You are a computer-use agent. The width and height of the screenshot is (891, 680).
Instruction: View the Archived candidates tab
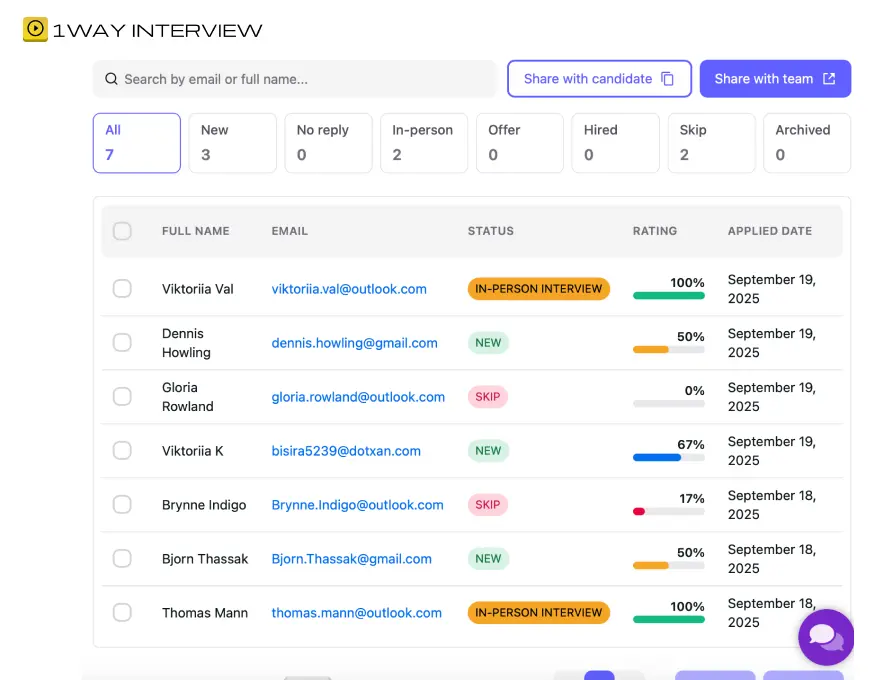(807, 143)
